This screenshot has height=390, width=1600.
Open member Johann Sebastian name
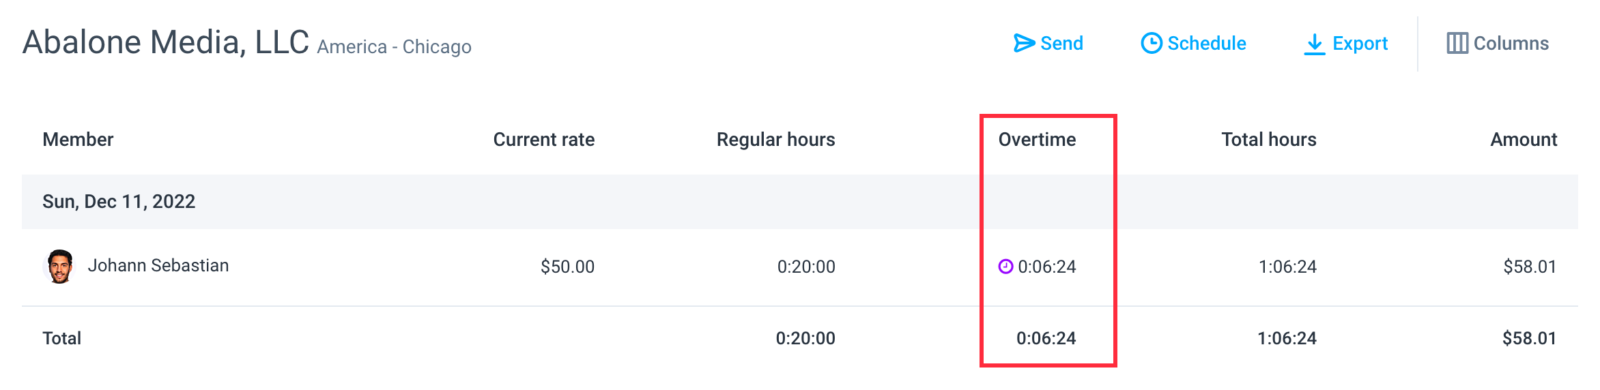click(158, 266)
